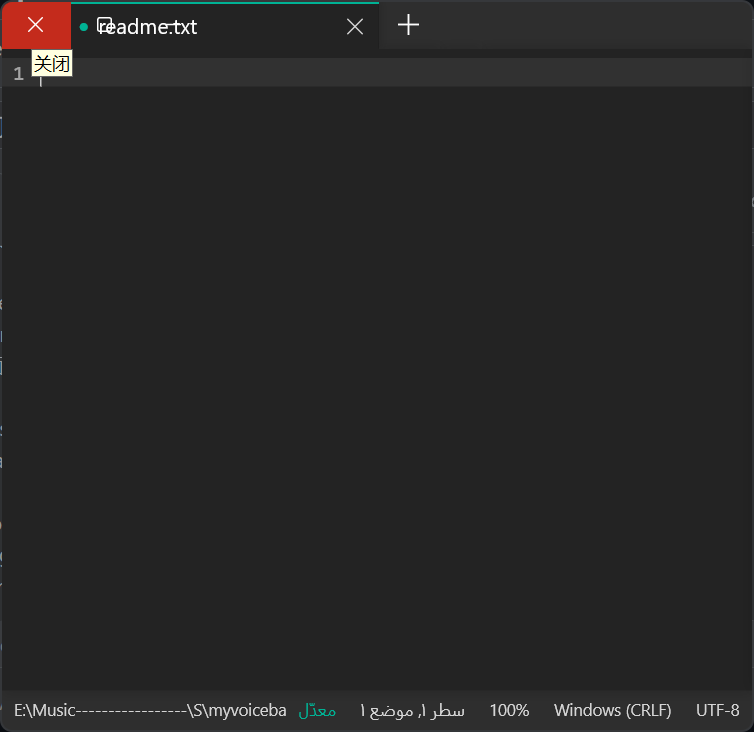The width and height of the screenshot is (754, 732).
Task: Click the line and position indicator in status bar
Action: pyautogui.click(x=412, y=711)
